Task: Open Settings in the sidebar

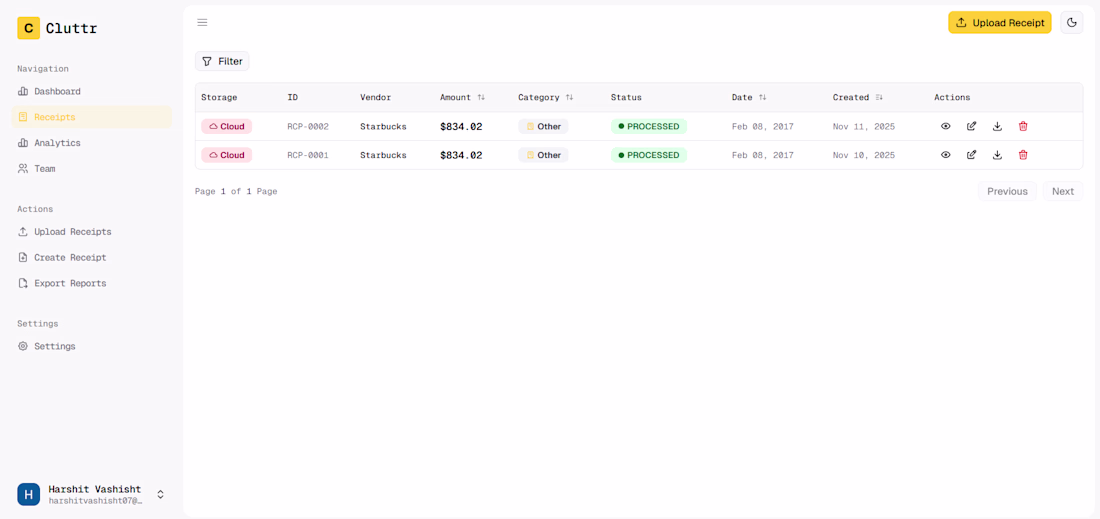Action: coord(91,346)
